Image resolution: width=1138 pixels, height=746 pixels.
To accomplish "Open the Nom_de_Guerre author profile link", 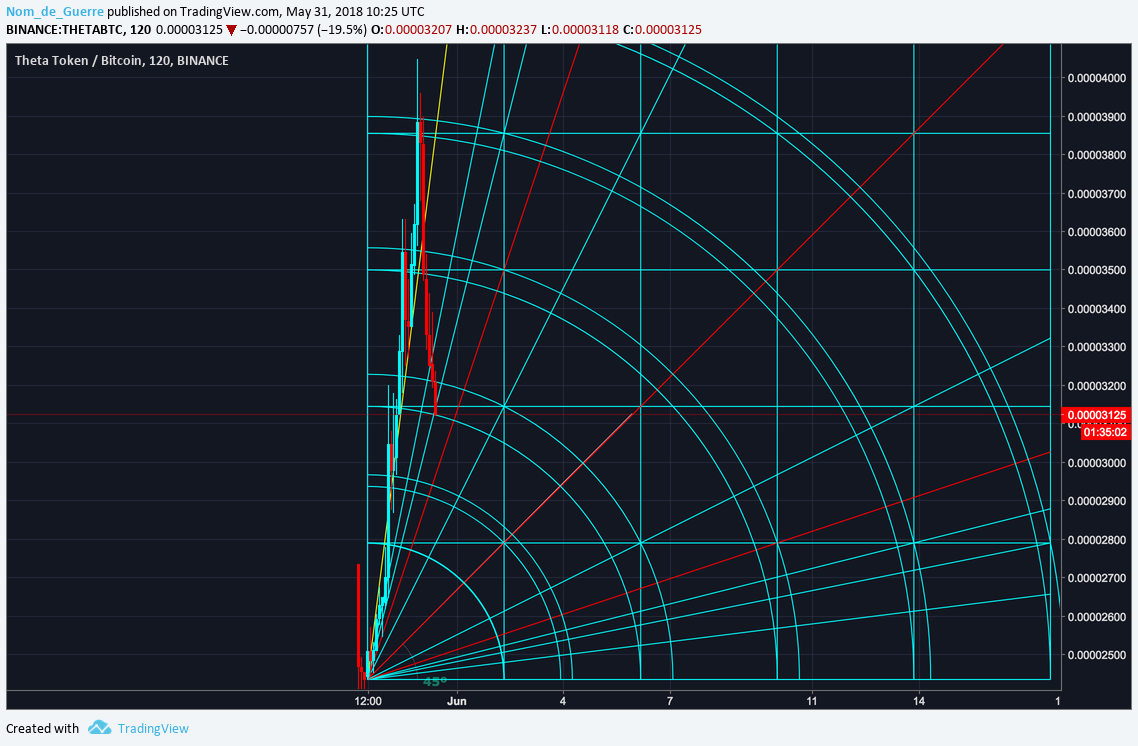I will point(54,12).
